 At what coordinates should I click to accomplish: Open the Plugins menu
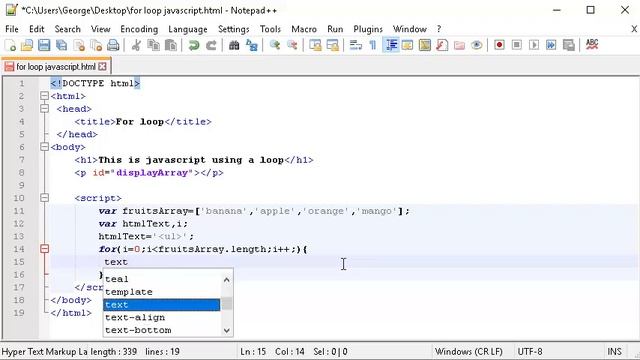point(368,29)
